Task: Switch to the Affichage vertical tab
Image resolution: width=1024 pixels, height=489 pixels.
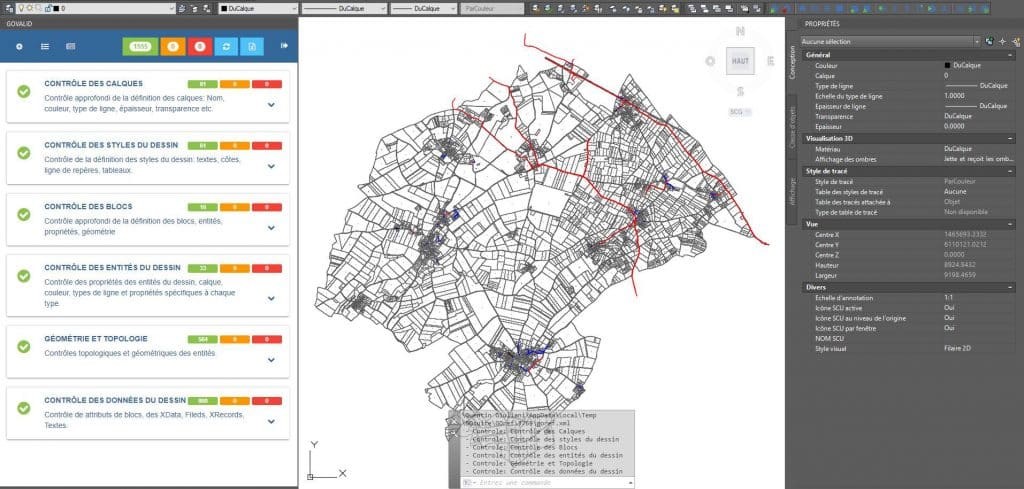Action: pos(792,189)
